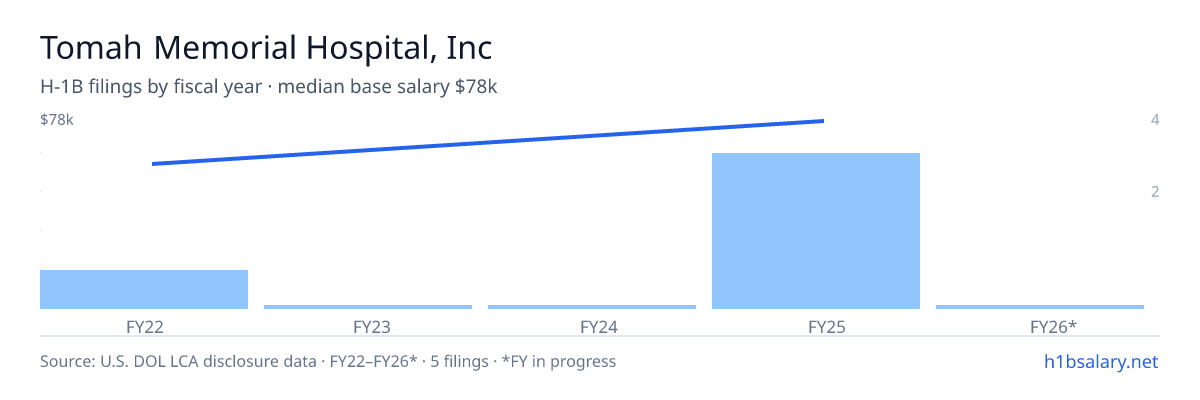
Task: Open the h1bsalary.net link
Action: coord(1100,361)
